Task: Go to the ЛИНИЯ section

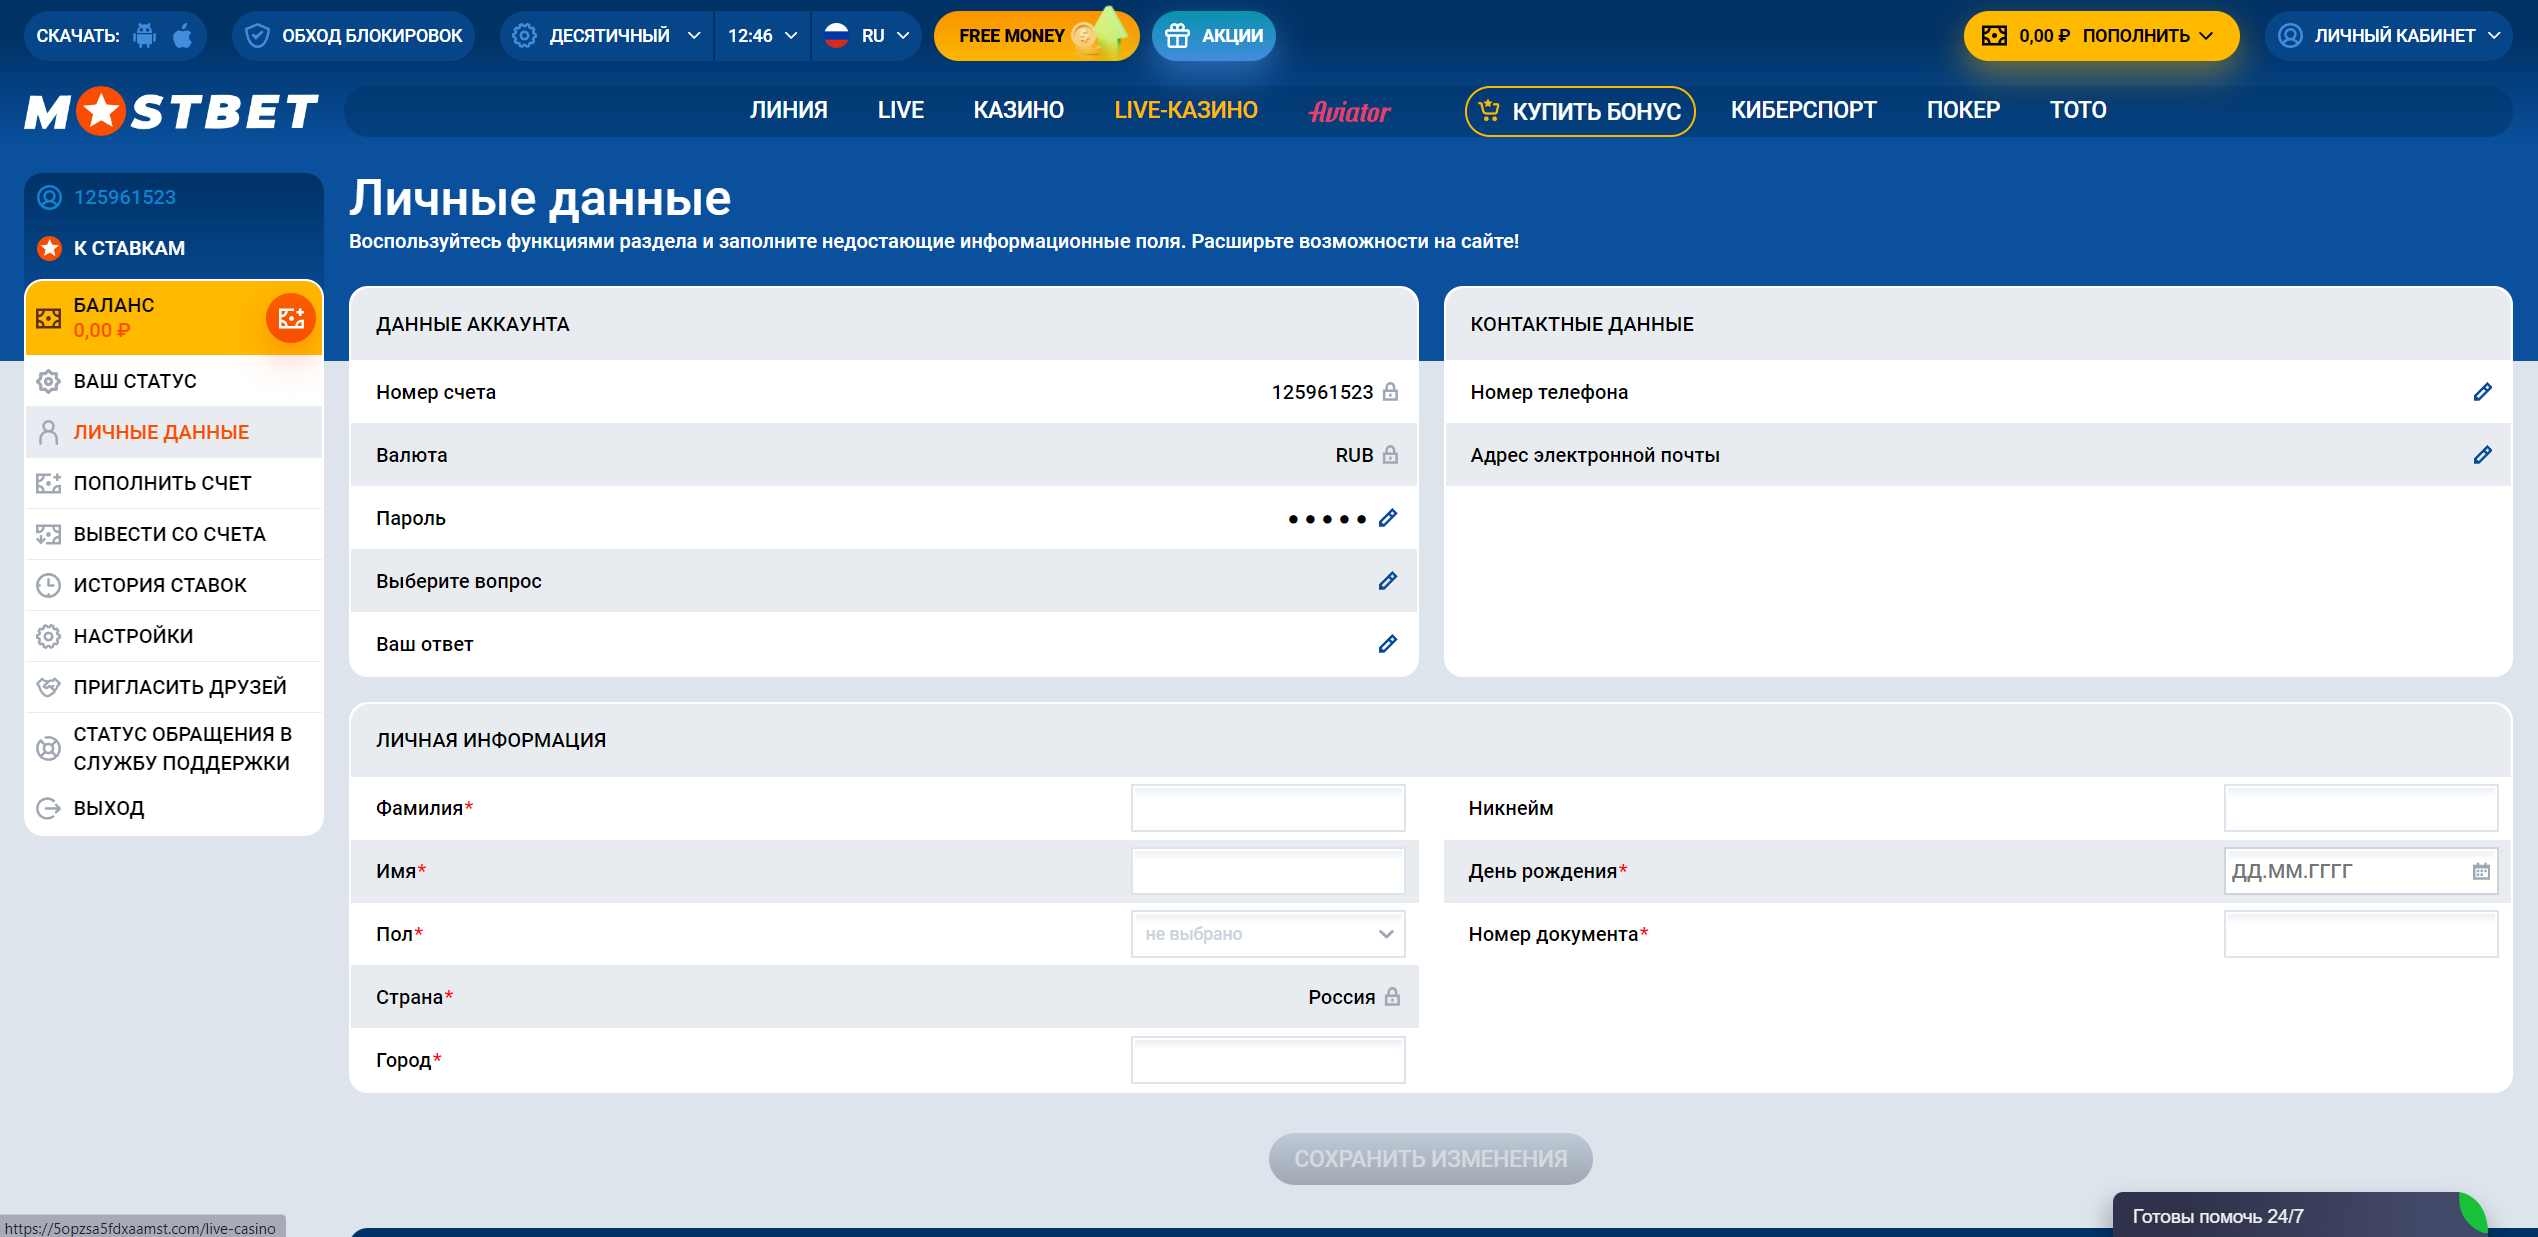Action: tap(789, 110)
